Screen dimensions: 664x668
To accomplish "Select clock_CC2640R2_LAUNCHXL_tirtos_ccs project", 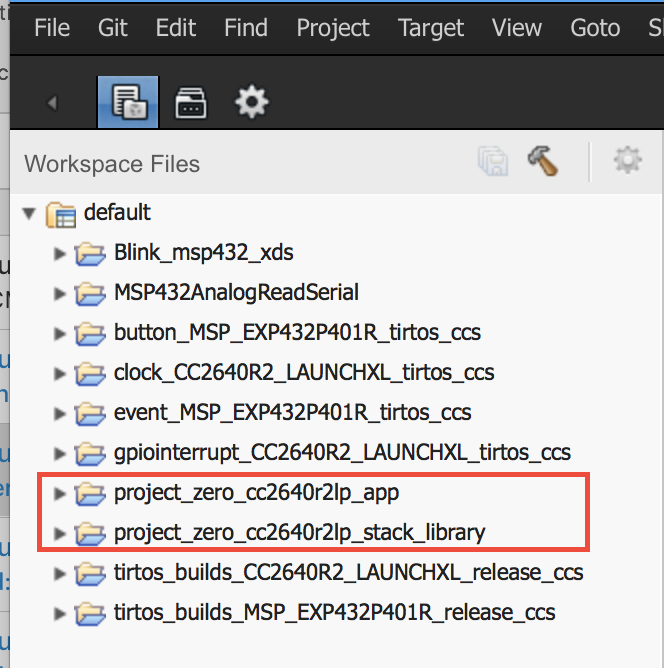I will point(304,373).
